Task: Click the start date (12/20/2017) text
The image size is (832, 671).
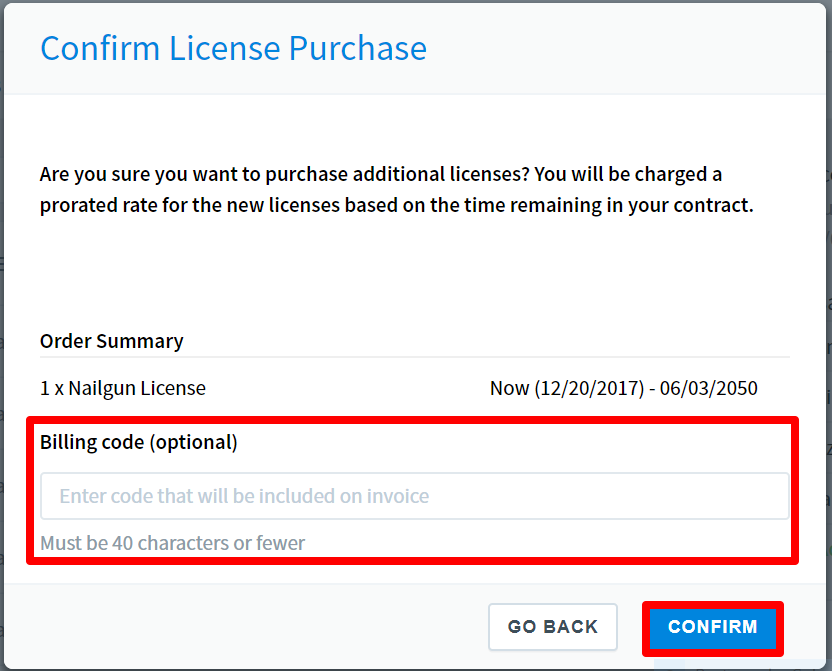Action: tap(589, 388)
